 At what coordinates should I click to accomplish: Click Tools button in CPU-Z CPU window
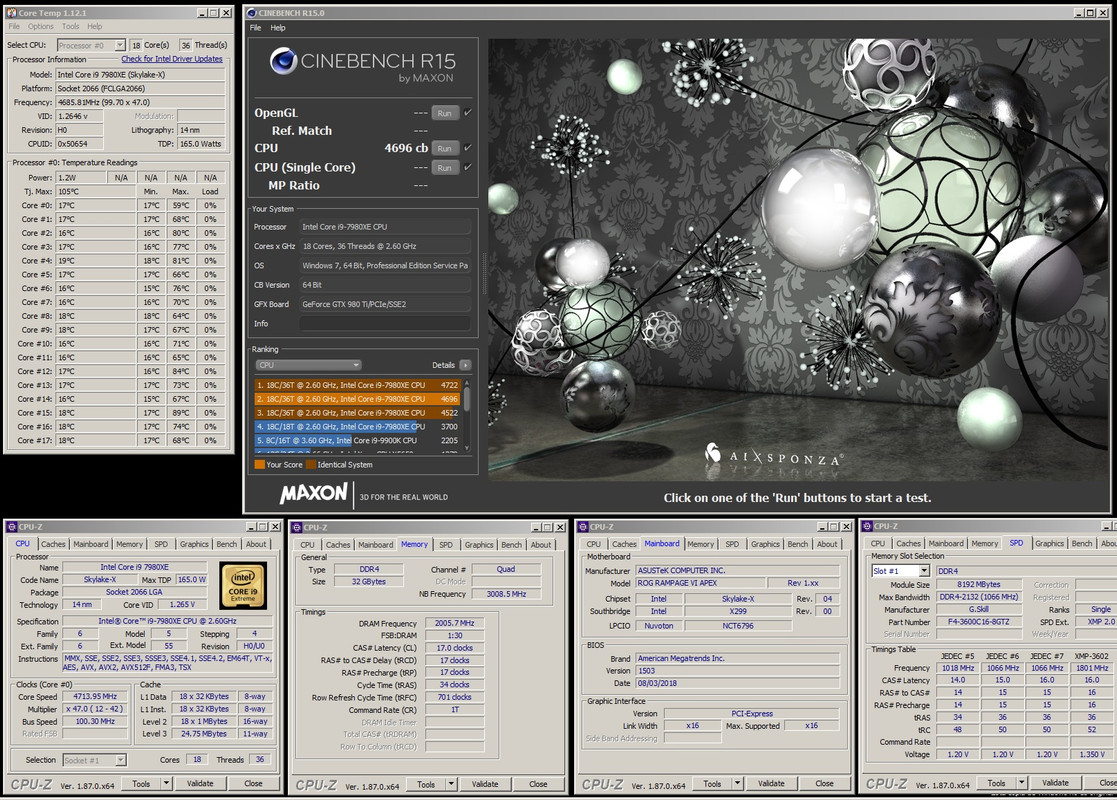pyautogui.click(x=141, y=784)
